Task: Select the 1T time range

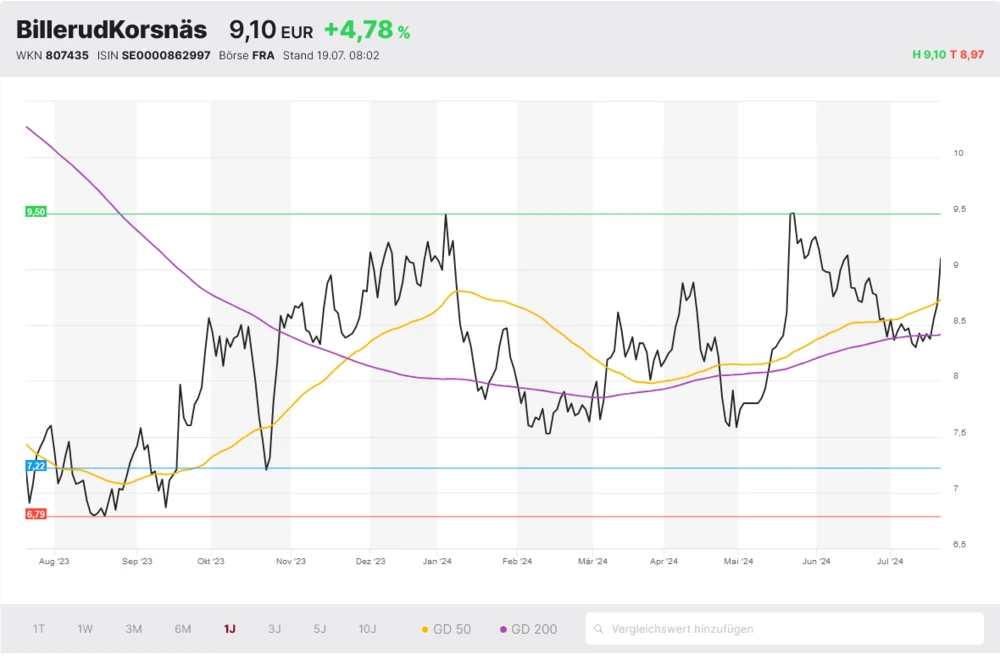Action: pos(39,629)
